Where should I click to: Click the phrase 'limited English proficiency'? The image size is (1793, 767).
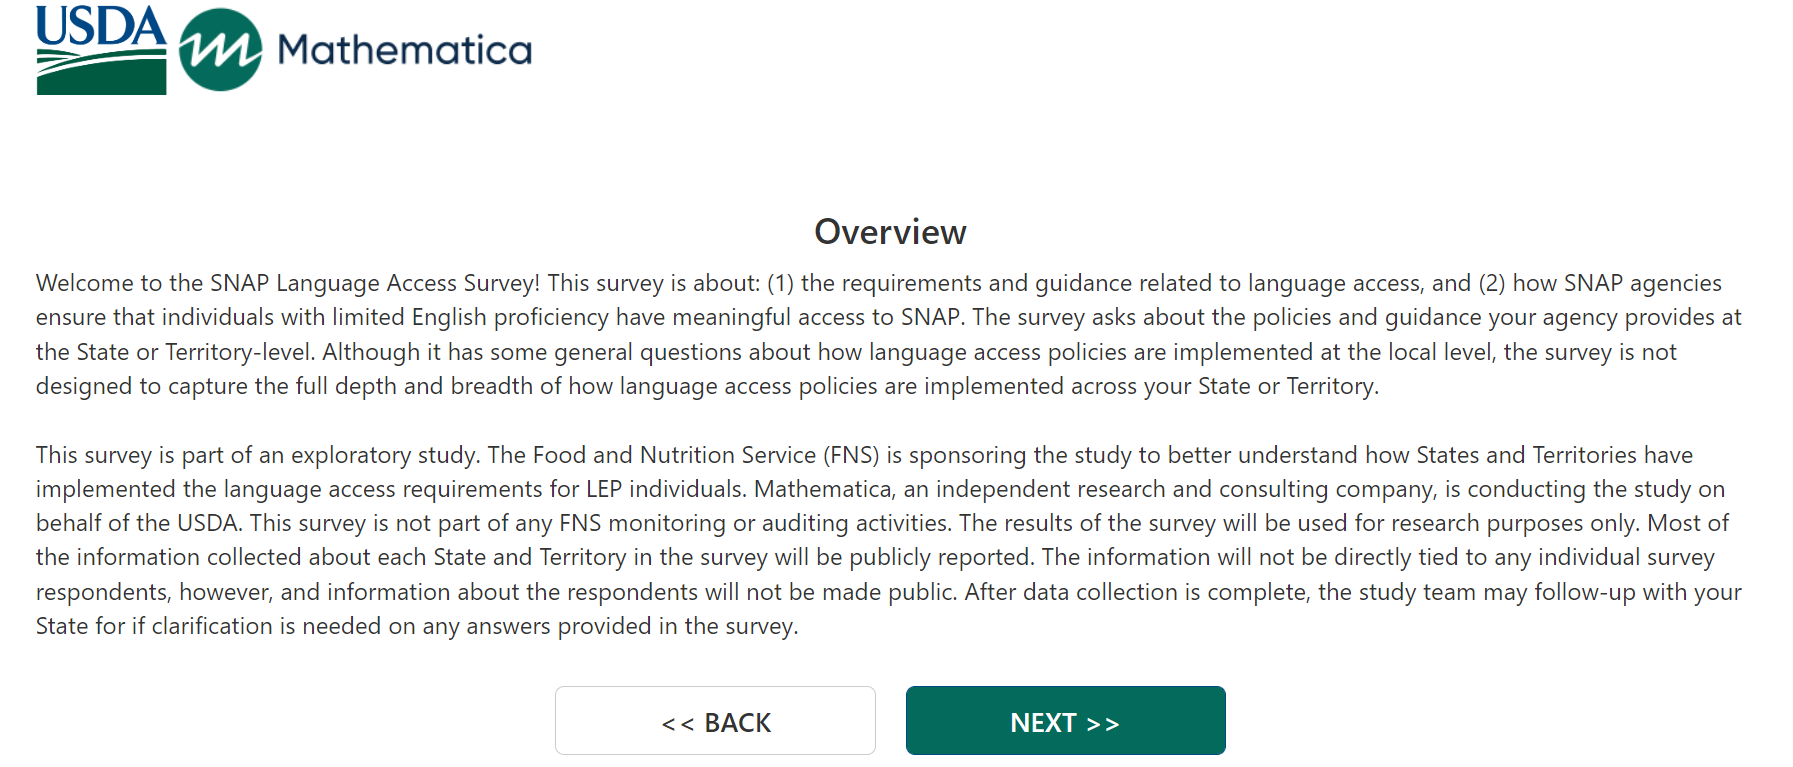pyautogui.click(x=470, y=317)
